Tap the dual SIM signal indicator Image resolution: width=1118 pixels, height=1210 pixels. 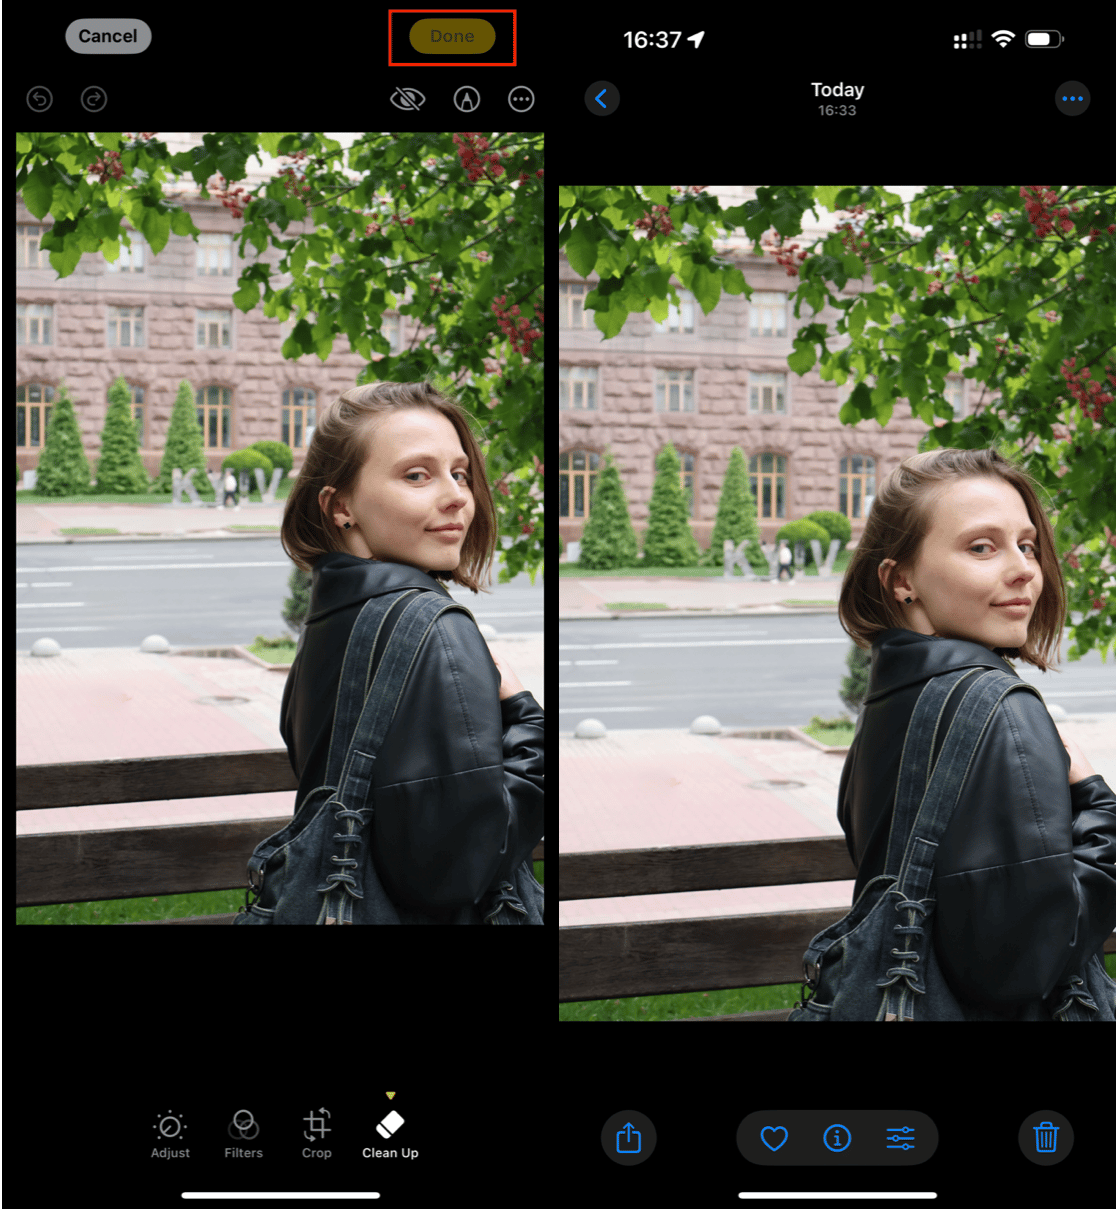point(967,40)
